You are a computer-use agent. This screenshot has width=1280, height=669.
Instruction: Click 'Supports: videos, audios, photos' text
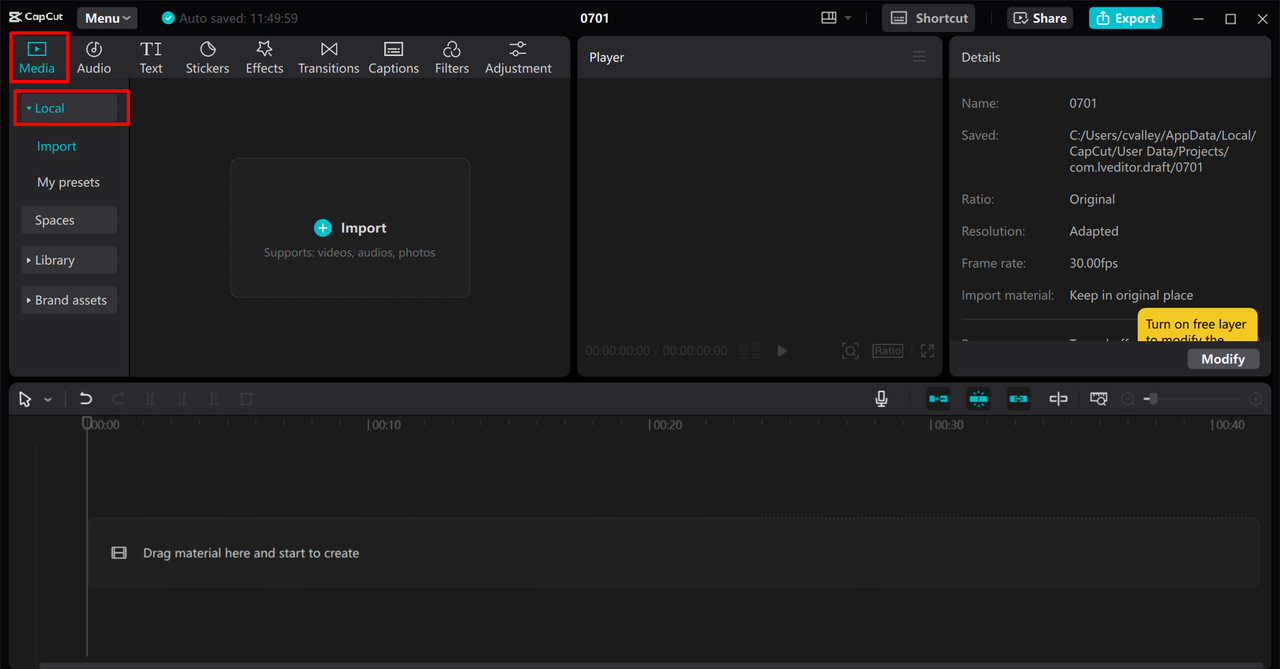350,253
